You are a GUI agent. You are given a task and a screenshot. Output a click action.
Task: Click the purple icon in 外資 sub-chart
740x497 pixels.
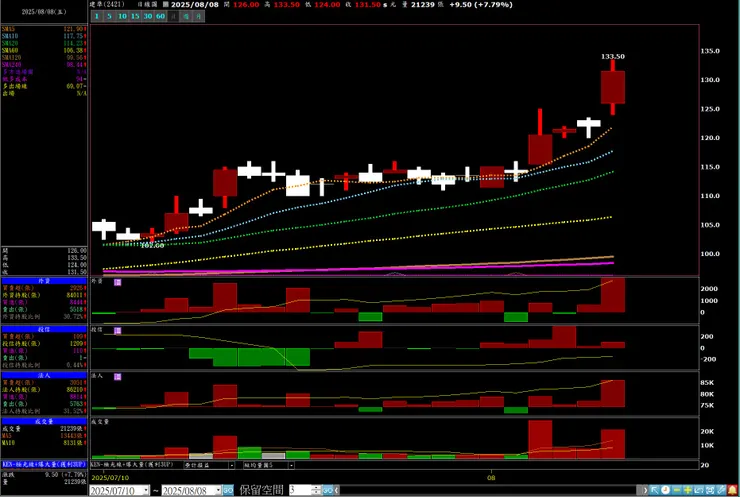[118, 282]
